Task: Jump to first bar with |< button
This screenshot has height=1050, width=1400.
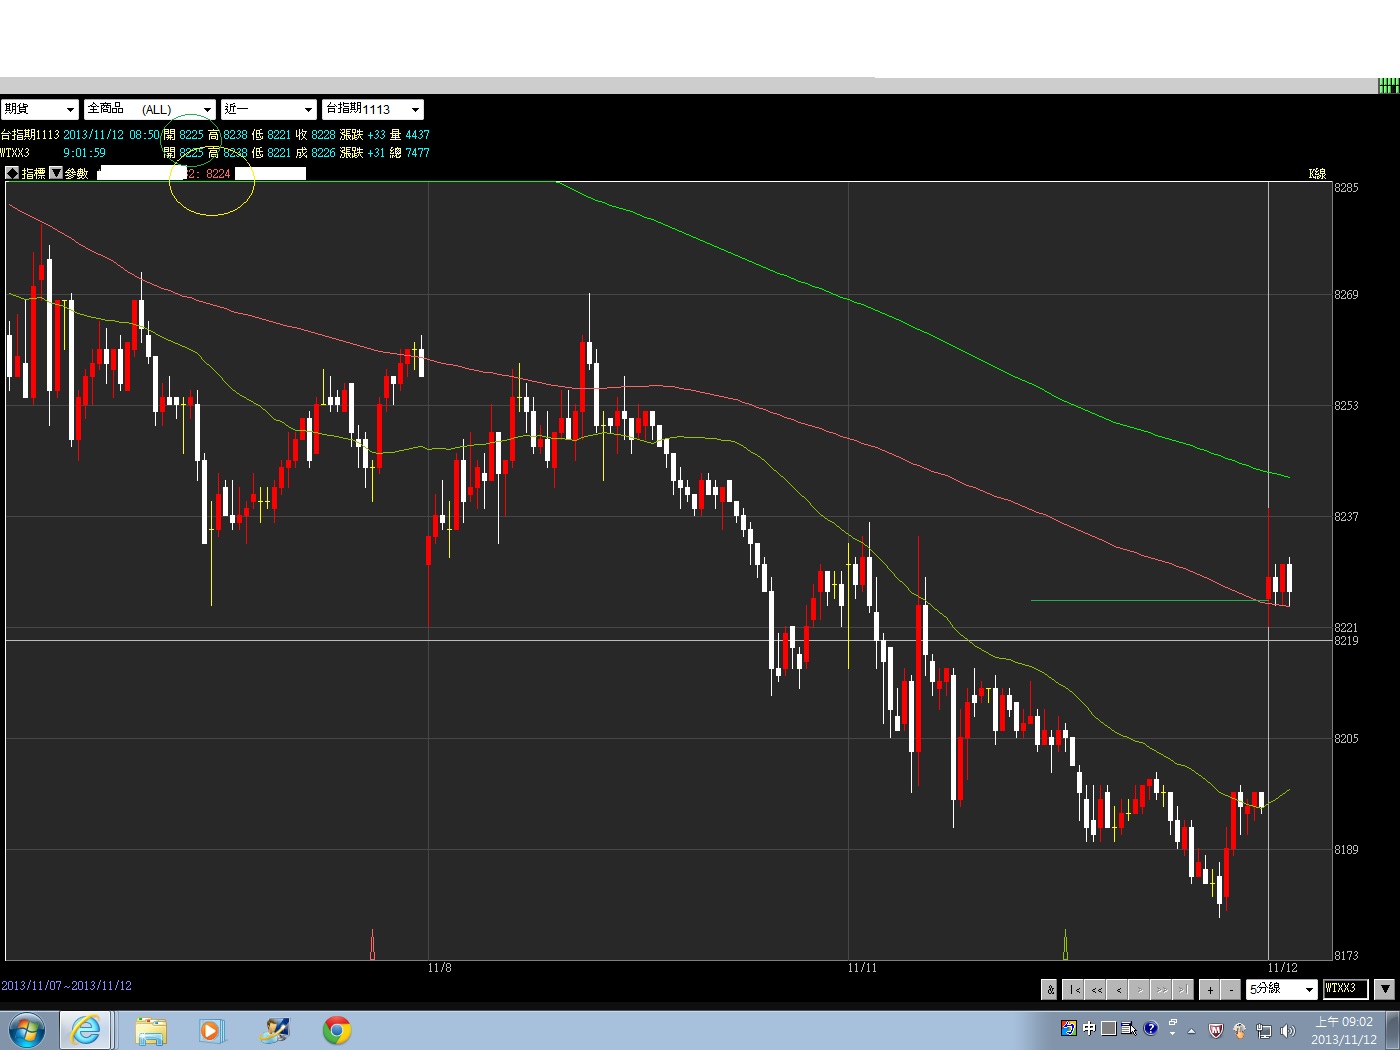Action: [1074, 989]
